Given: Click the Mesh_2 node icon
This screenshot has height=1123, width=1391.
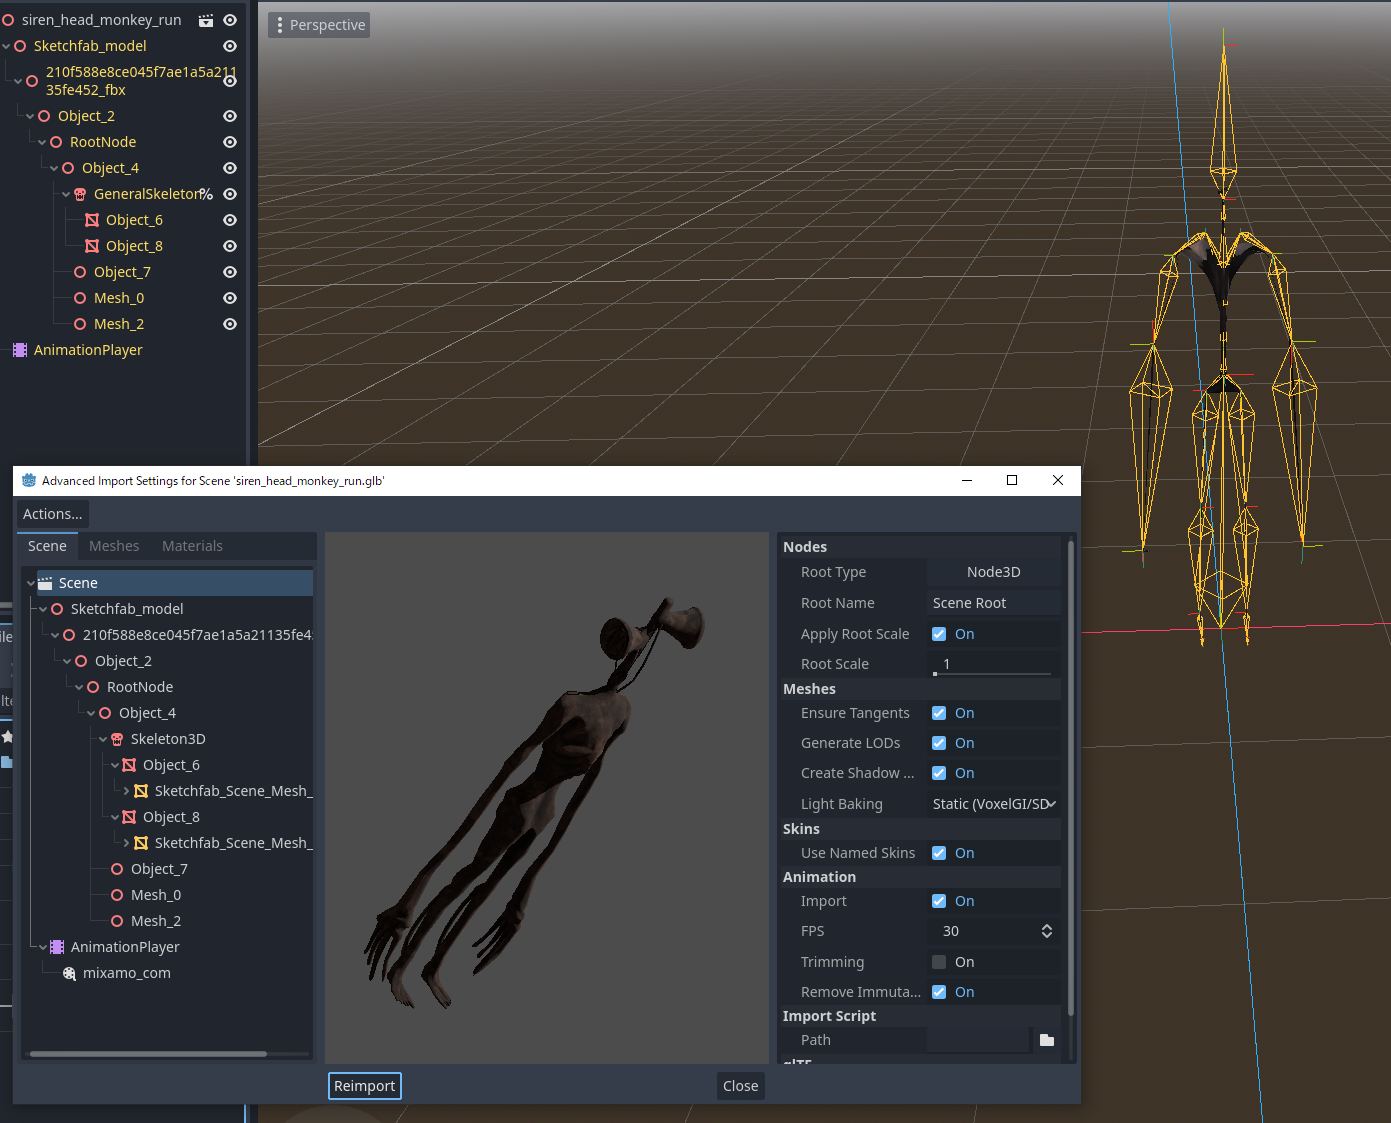Looking at the screenshot, I should [81, 323].
